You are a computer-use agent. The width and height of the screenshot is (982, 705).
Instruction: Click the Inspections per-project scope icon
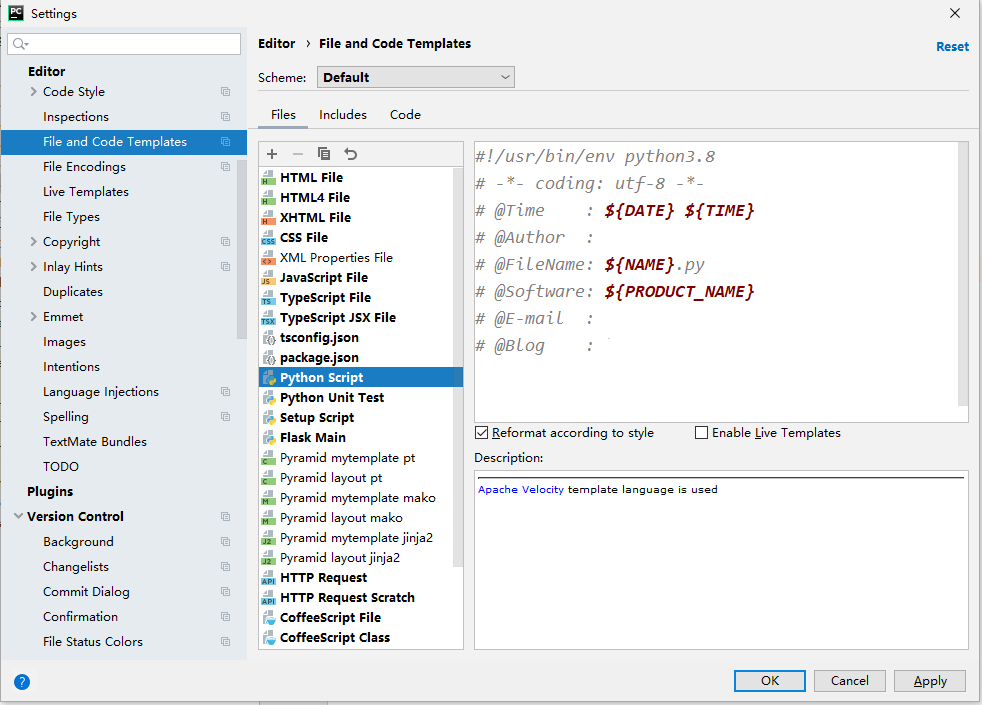(225, 117)
